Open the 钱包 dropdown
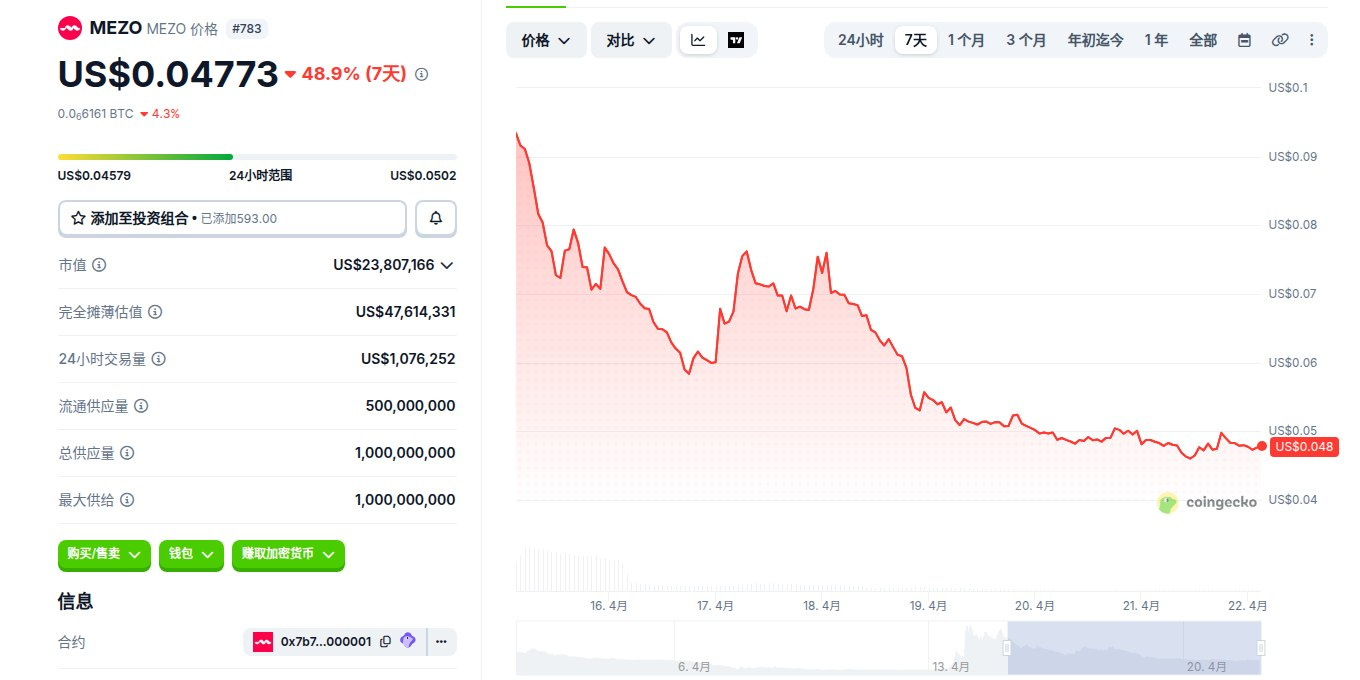 pyautogui.click(x=191, y=554)
